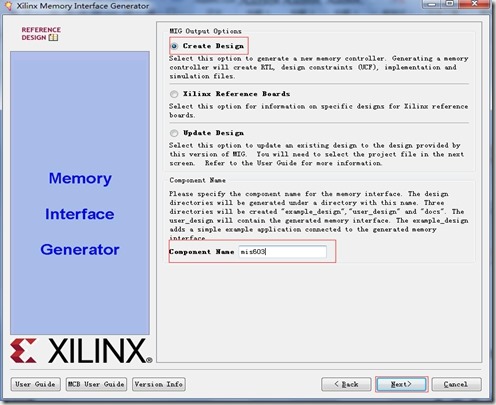496x405 pixels.
Task: Click the Xilinx logo icon
Action: [x=23, y=351]
